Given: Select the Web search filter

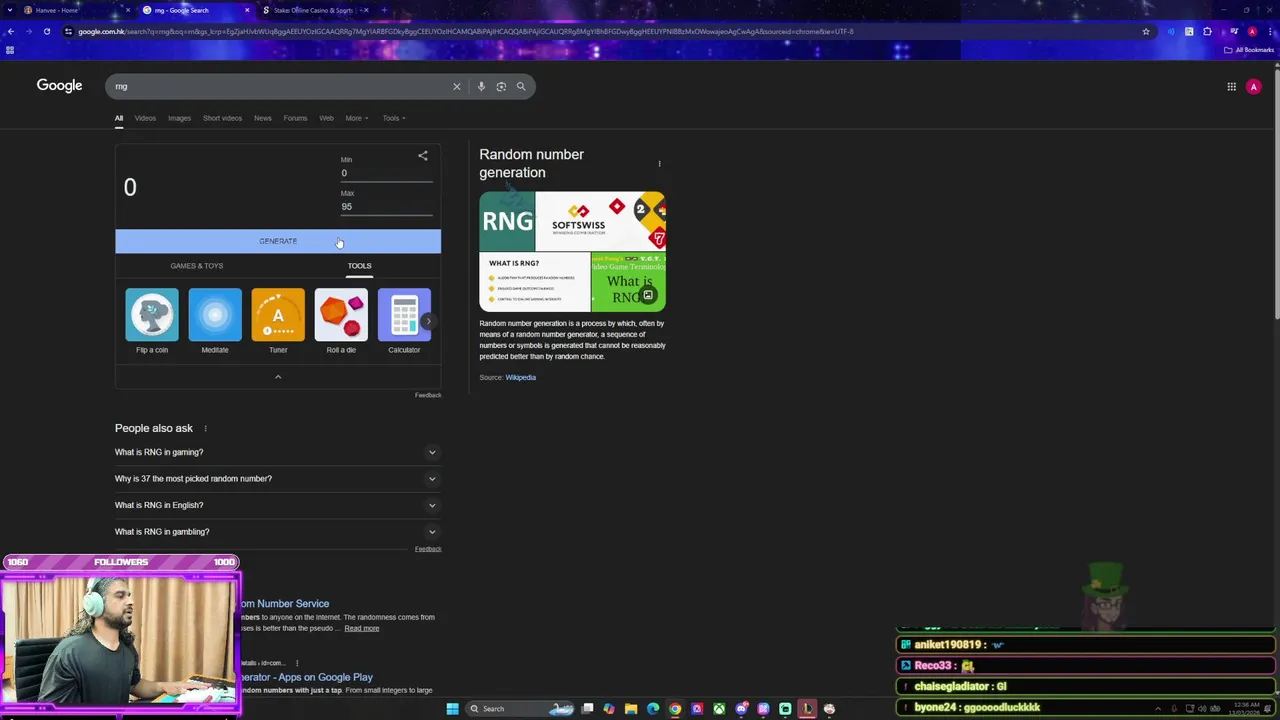Looking at the screenshot, I should click(326, 118).
